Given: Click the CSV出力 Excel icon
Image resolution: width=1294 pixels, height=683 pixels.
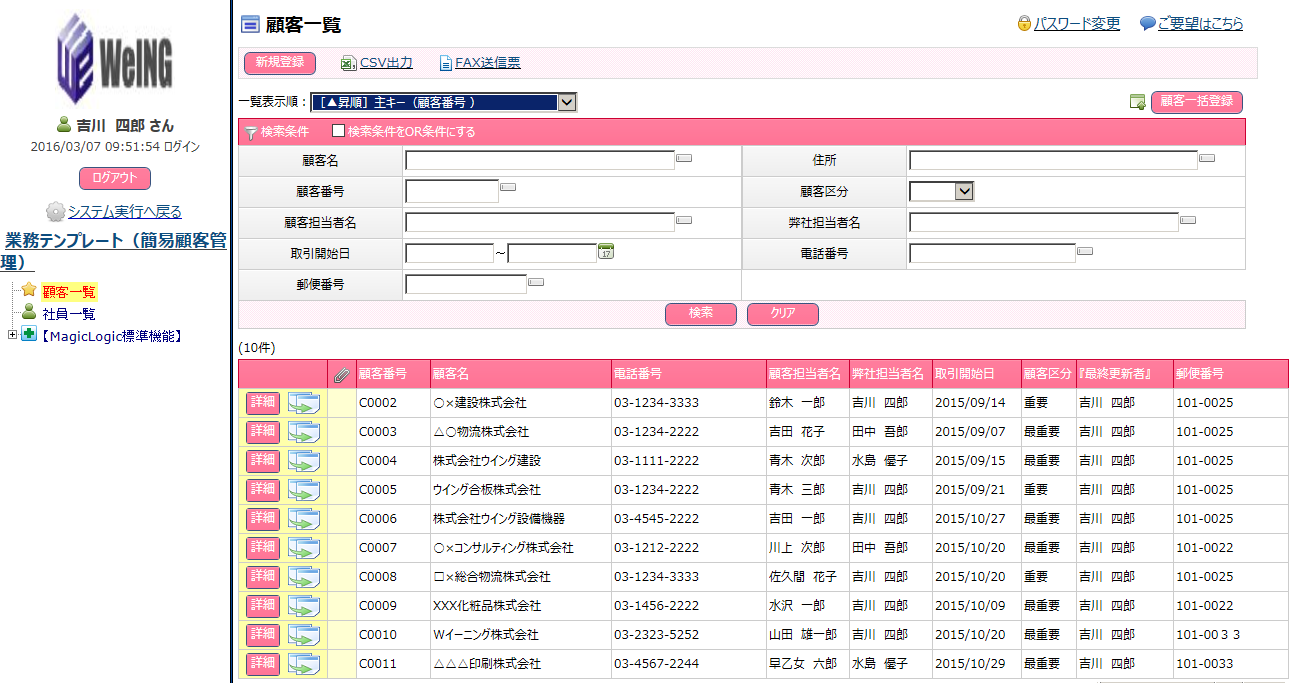Looking at the screenshot, I should (x=348, y=64).
